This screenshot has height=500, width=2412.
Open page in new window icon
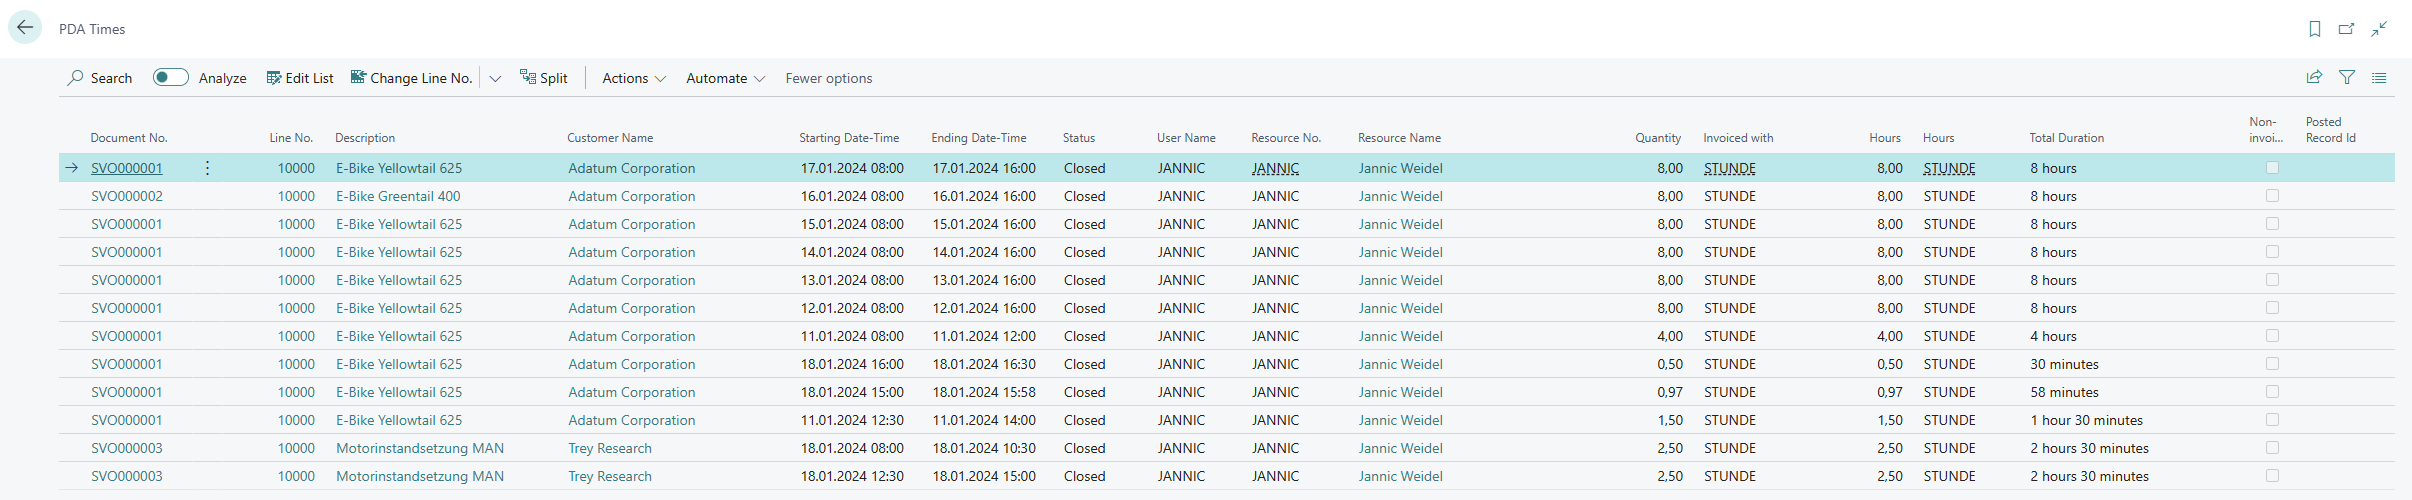2346,29
